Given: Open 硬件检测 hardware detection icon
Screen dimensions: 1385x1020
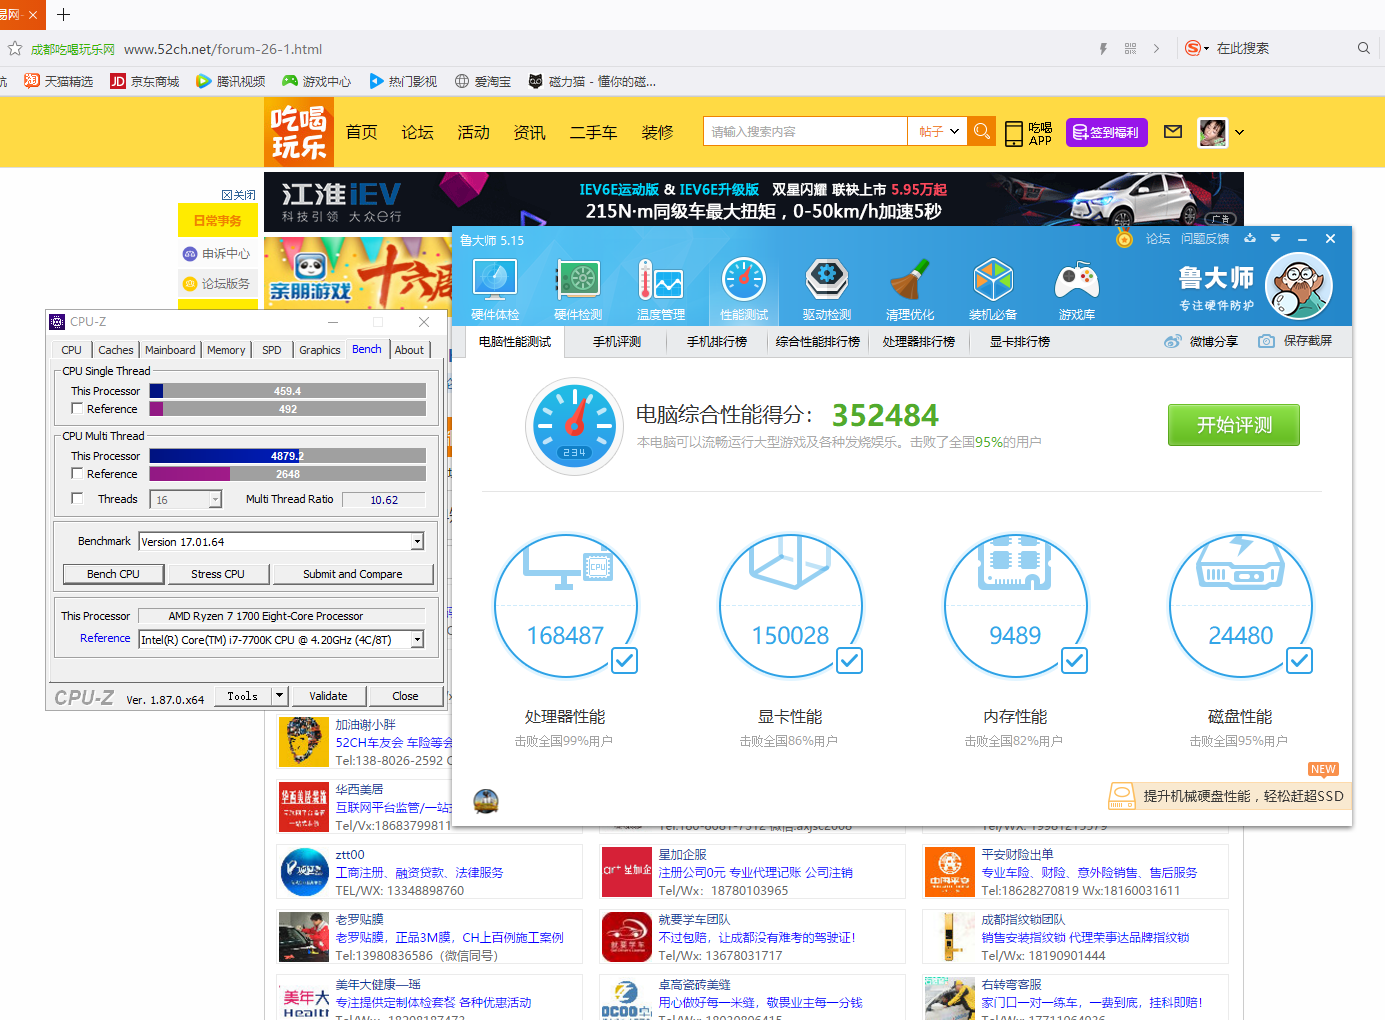Looking at the screenshot, I should tap(578, 289).
